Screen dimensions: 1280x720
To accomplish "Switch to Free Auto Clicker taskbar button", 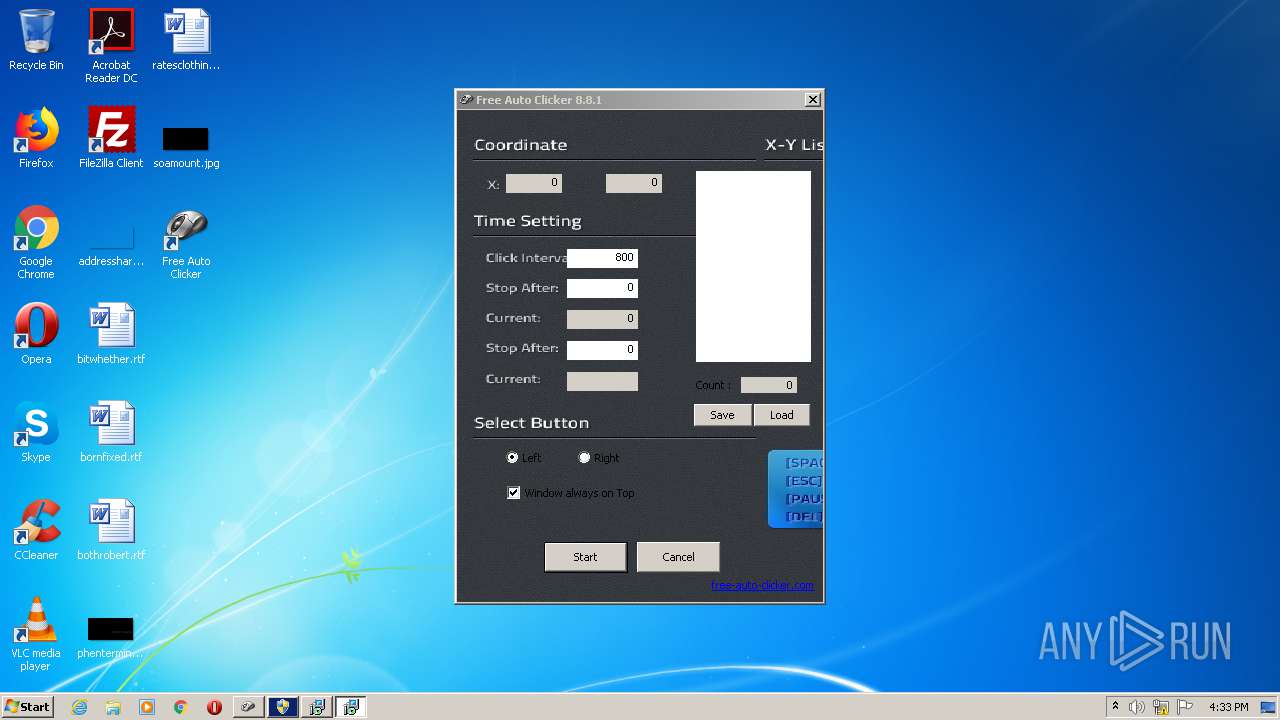I will (x=248, y=707).
